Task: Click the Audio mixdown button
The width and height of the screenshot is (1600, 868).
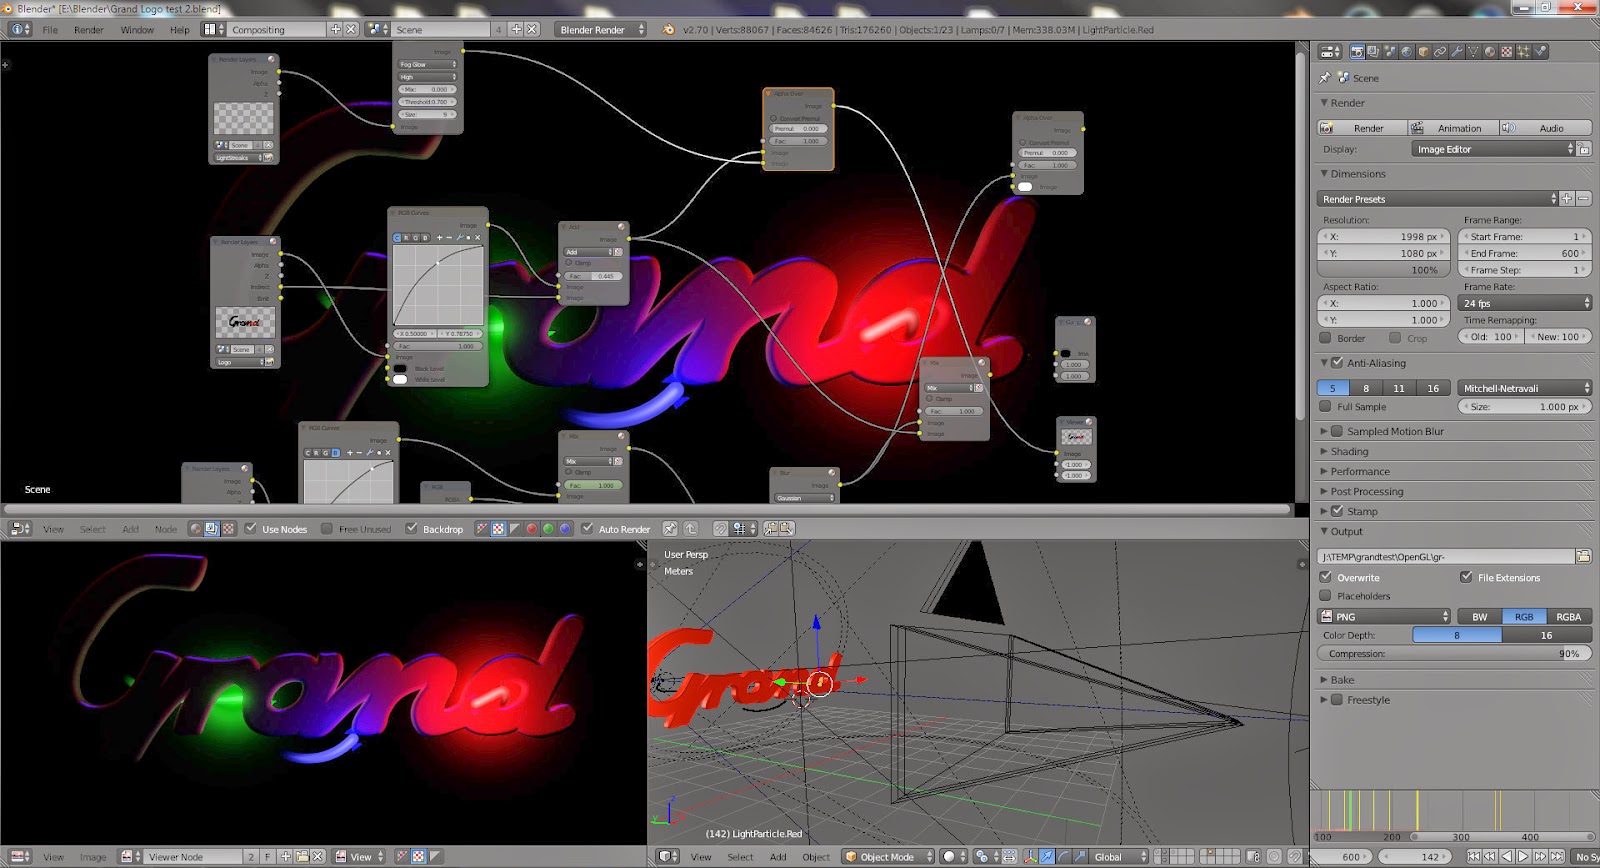Action: (x=1546, y=128)
